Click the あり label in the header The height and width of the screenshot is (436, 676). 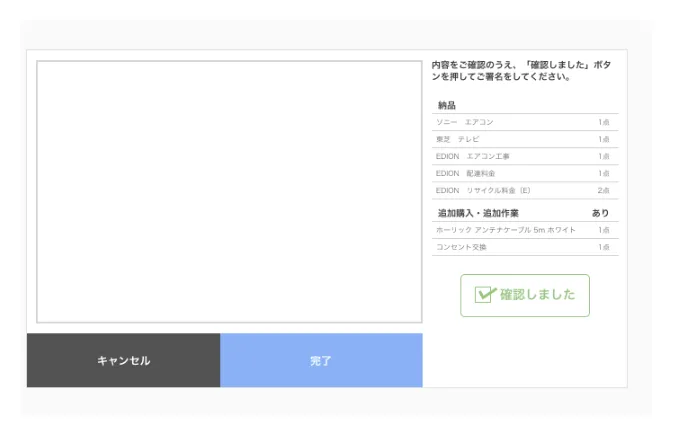click(600, 213)
